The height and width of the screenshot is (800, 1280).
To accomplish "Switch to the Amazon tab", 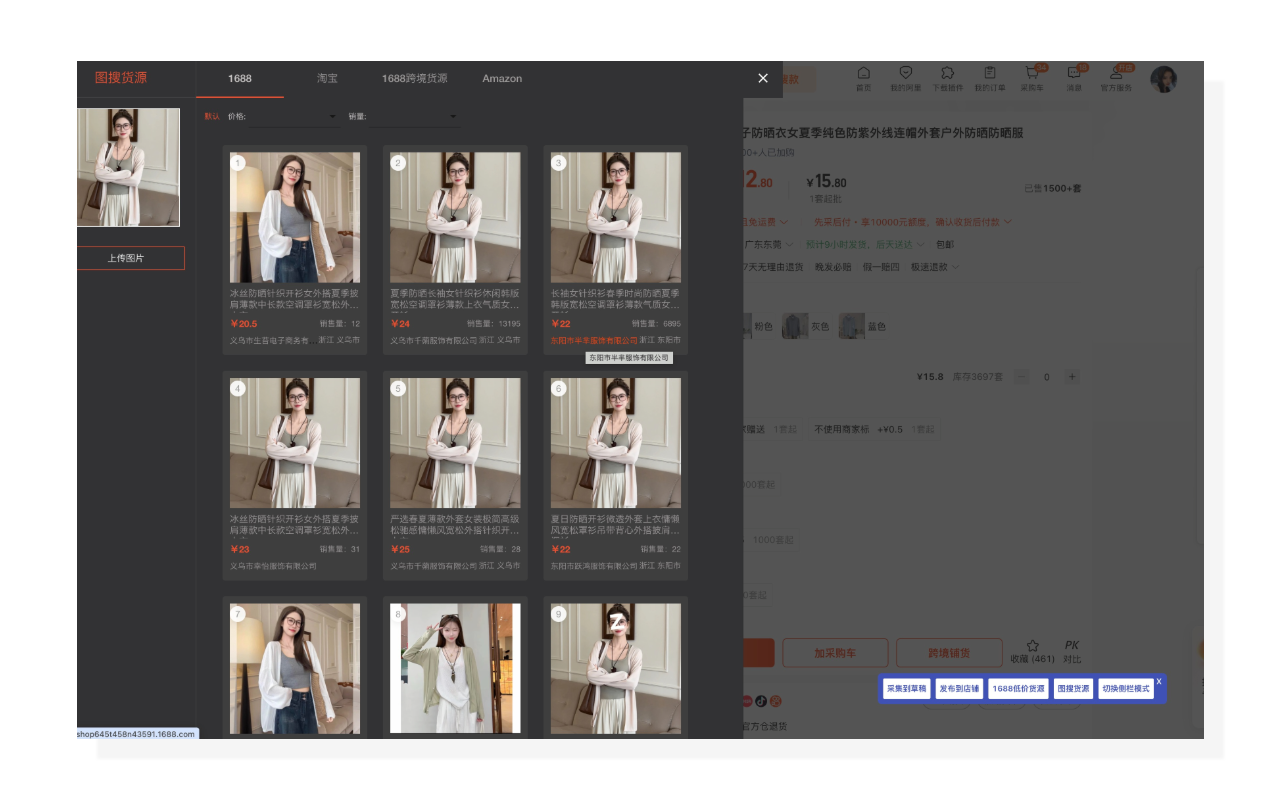I will tap(502, 78).
